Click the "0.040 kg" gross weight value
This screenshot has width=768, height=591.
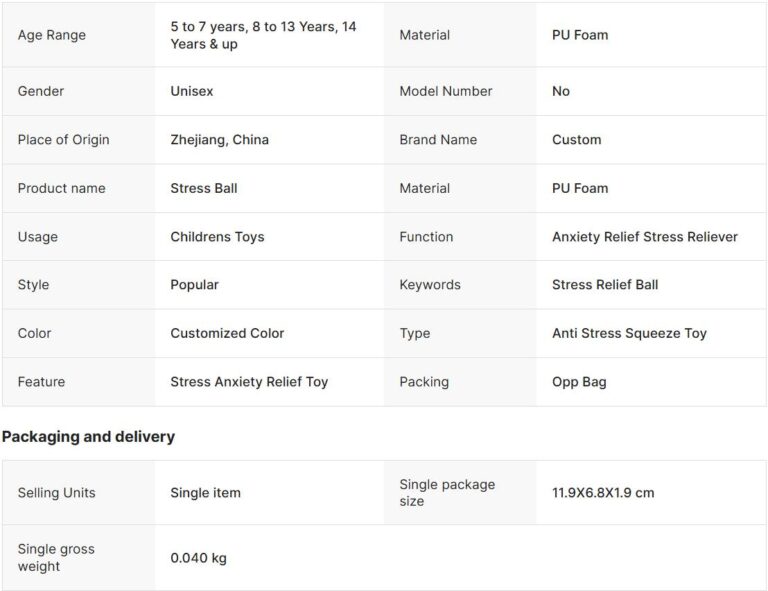[x=198, y=558]
